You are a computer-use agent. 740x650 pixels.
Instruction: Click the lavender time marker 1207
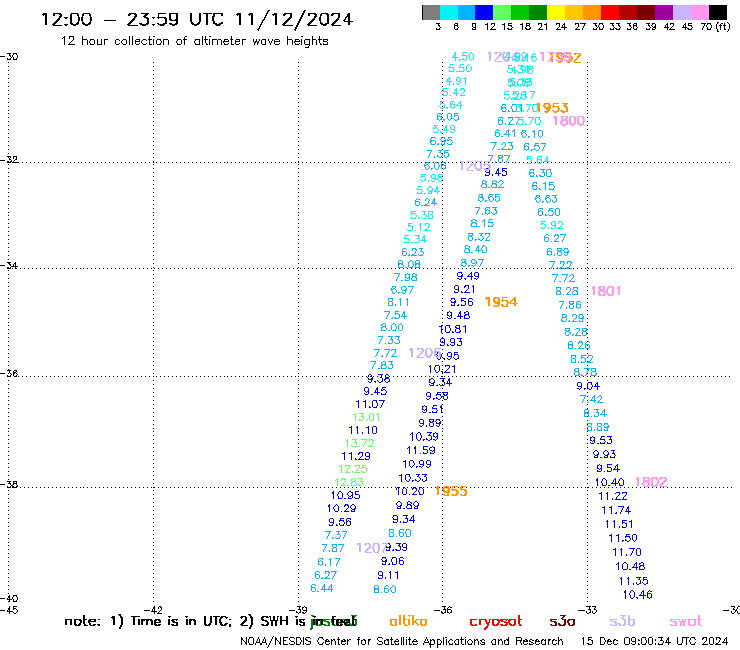click(x=371, y=548)
